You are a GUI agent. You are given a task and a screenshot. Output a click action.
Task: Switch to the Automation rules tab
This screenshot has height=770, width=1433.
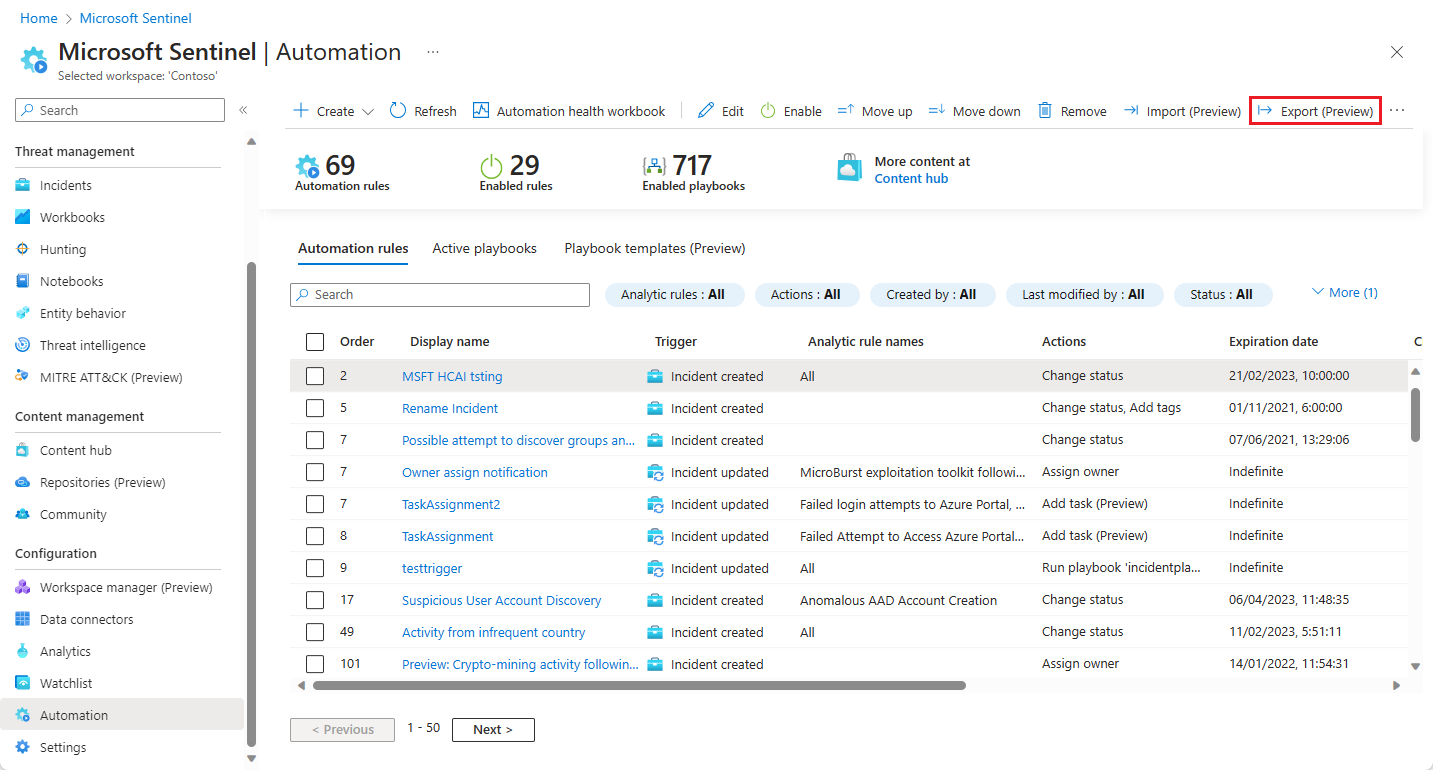(x=353, y=249)
